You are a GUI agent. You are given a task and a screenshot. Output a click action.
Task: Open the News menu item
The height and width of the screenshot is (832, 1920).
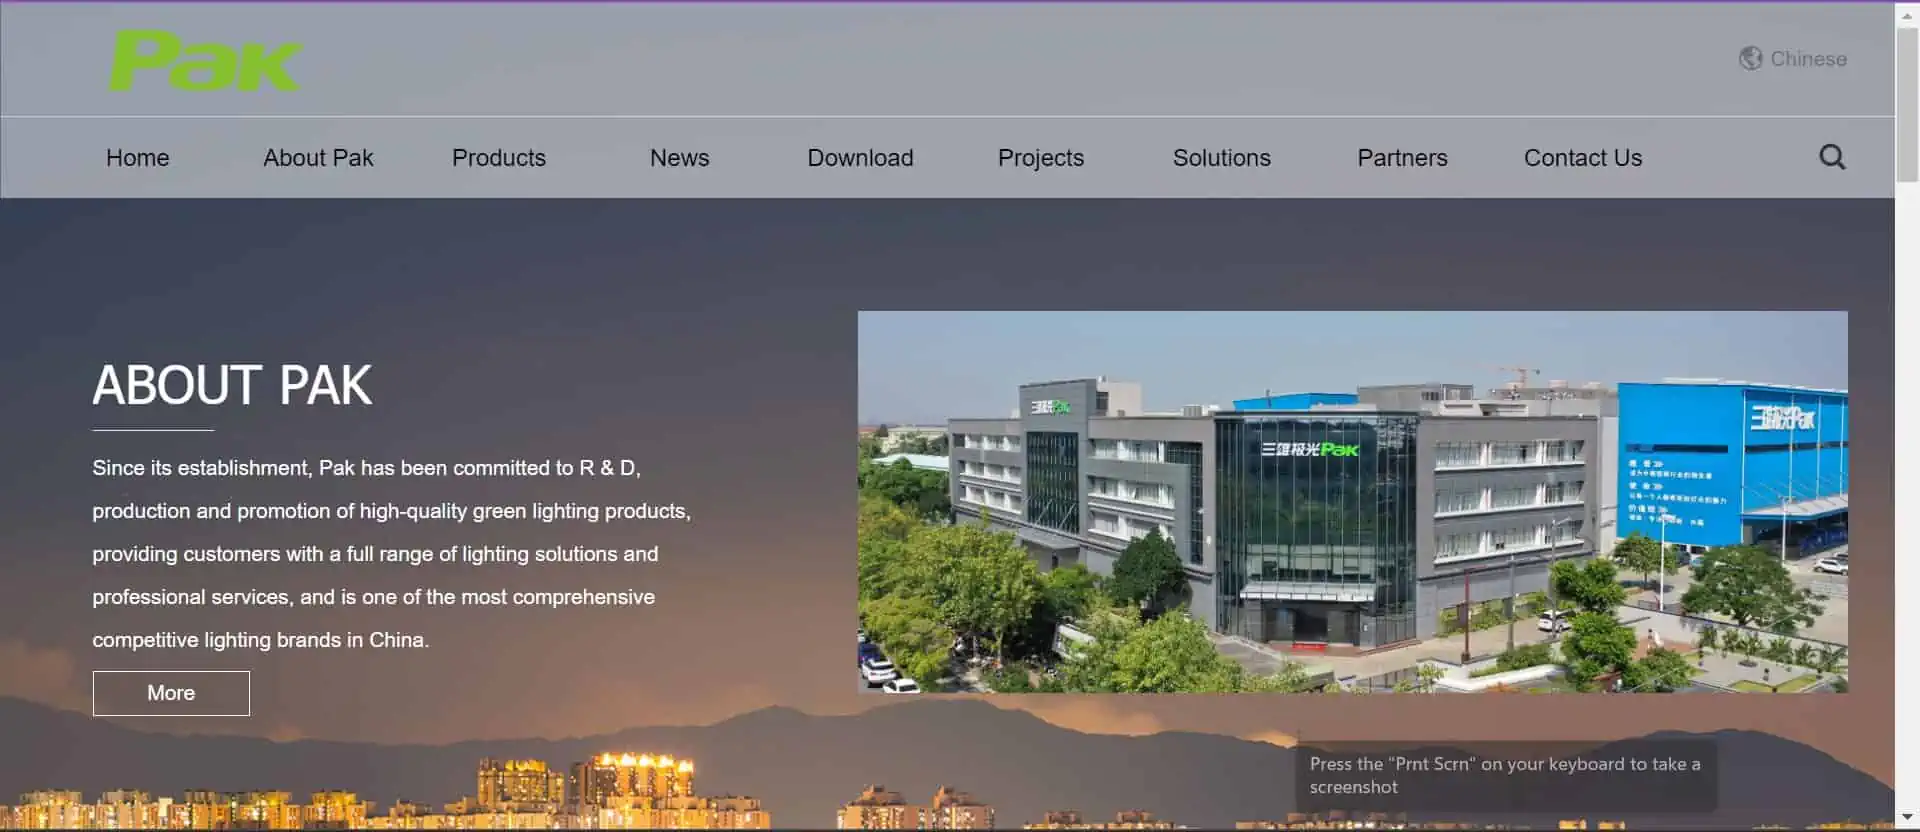click(x=679, y=158)
